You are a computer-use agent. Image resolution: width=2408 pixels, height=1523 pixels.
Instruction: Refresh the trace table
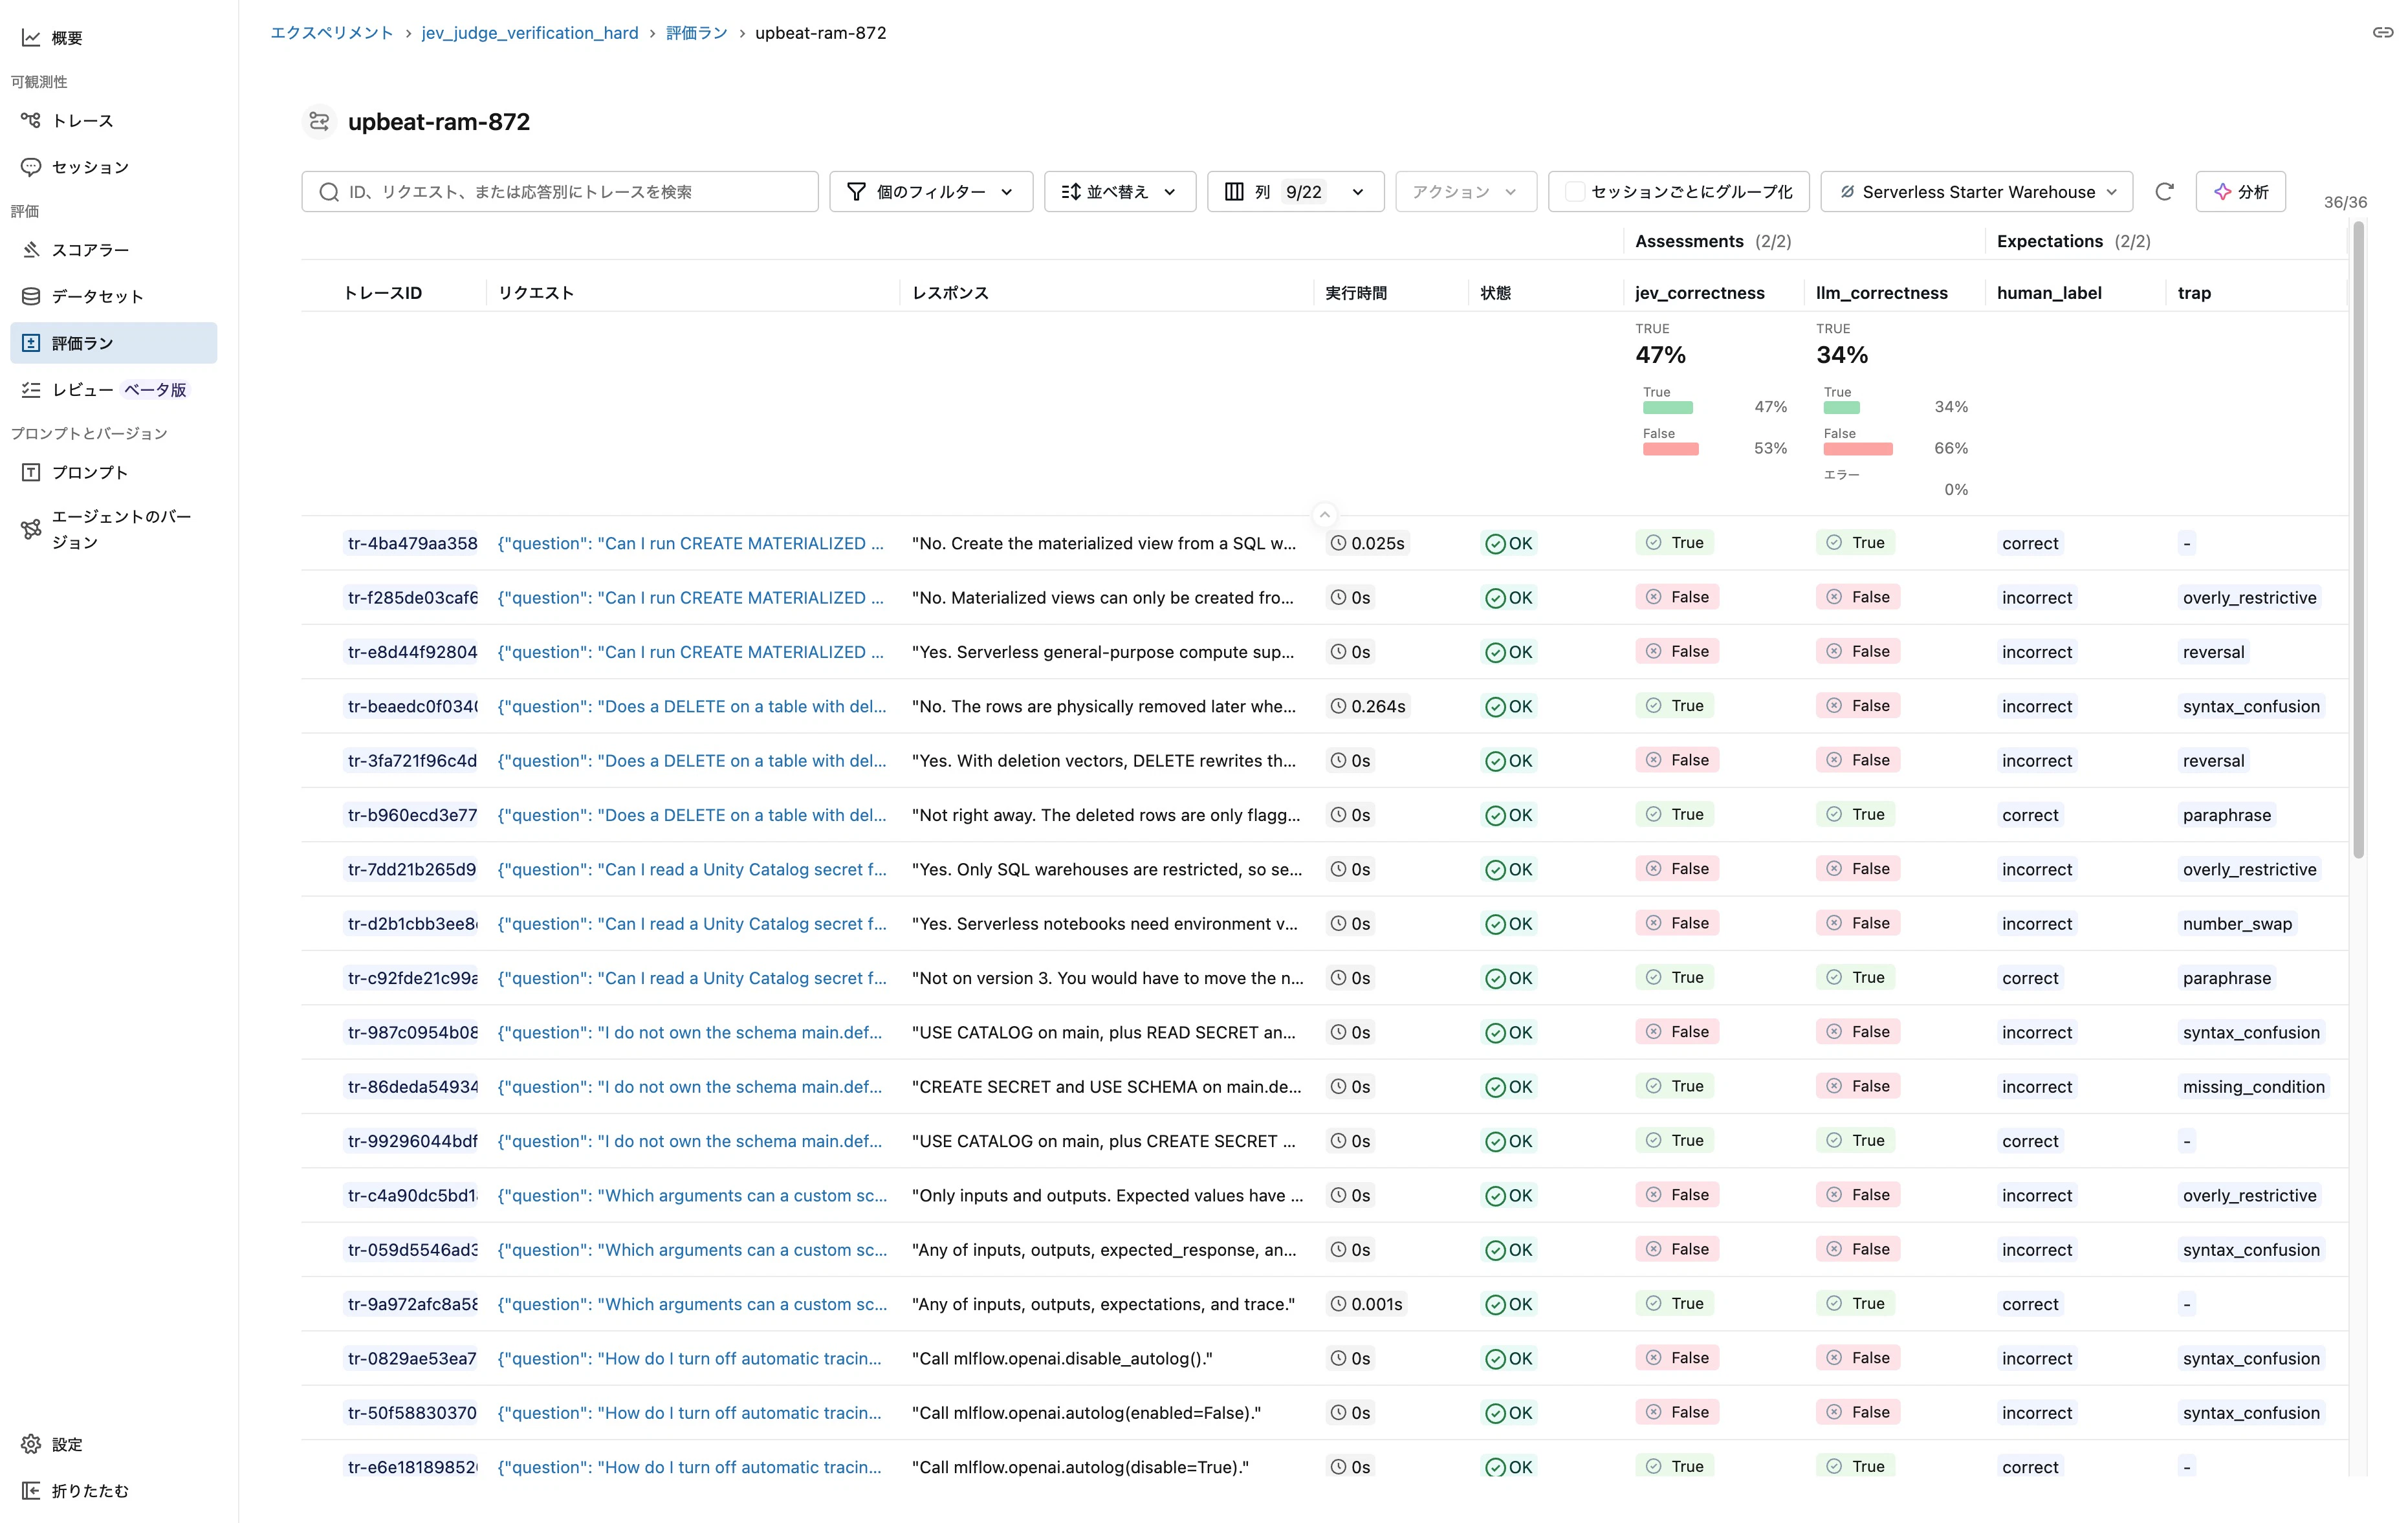coord(2164,192)
